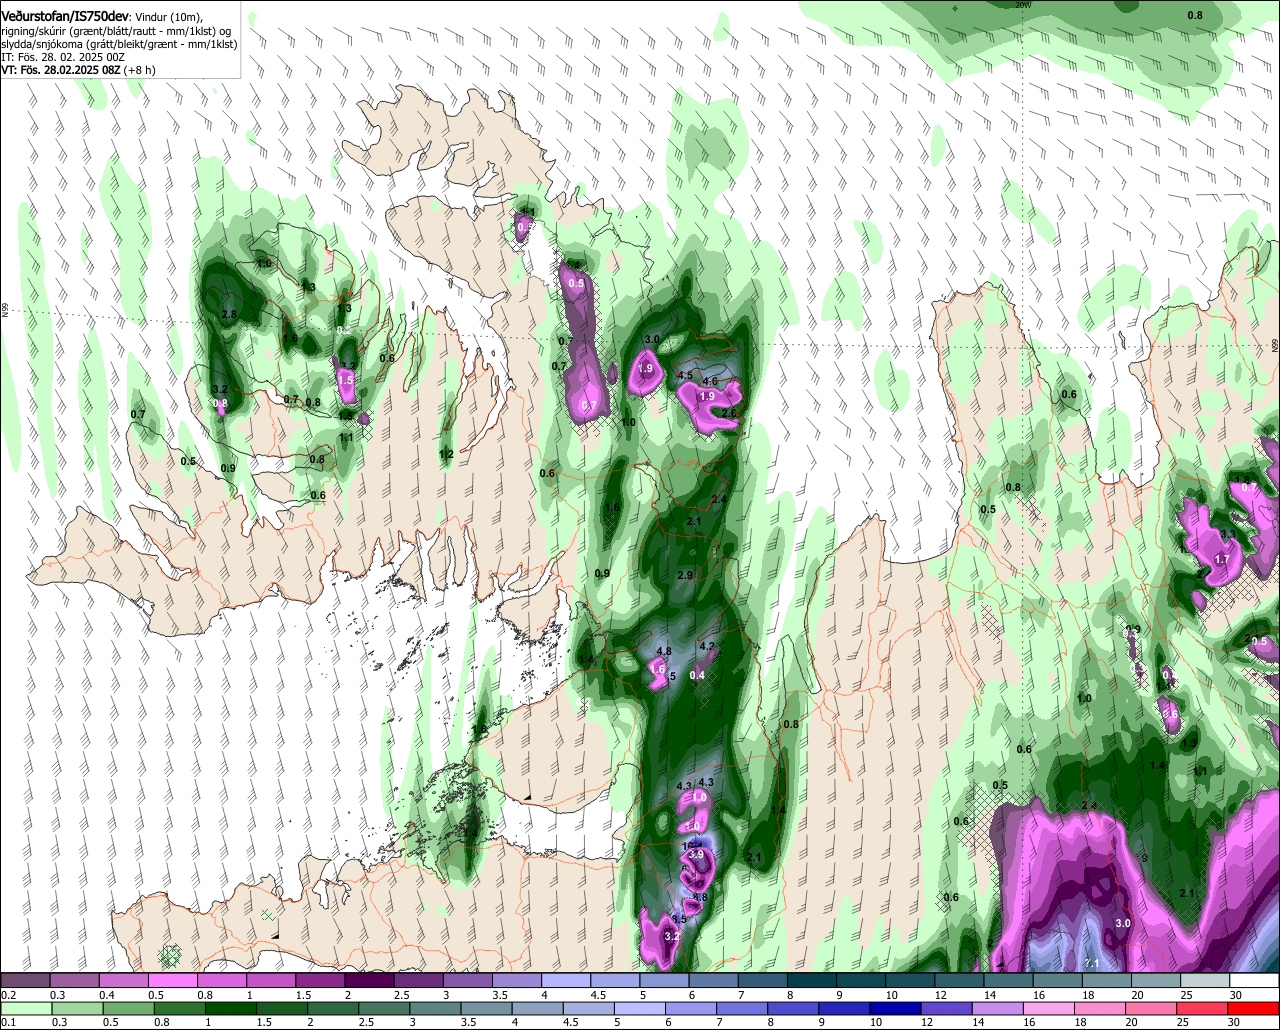The height and width of the screenshot is (1030, 1280).
Task: Click the 'IT: Fös. 28. 02. 2025 00Z' line
Action: click(63, 57)
